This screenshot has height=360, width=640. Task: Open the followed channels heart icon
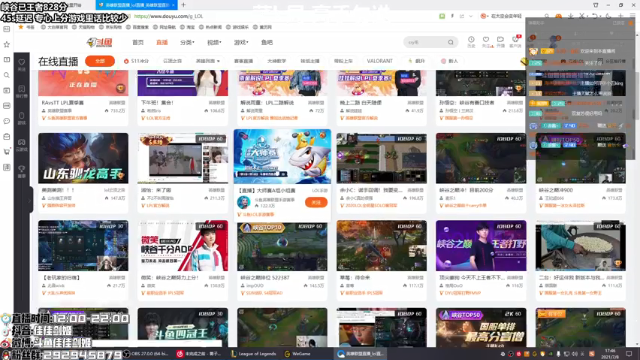(486, 41)
